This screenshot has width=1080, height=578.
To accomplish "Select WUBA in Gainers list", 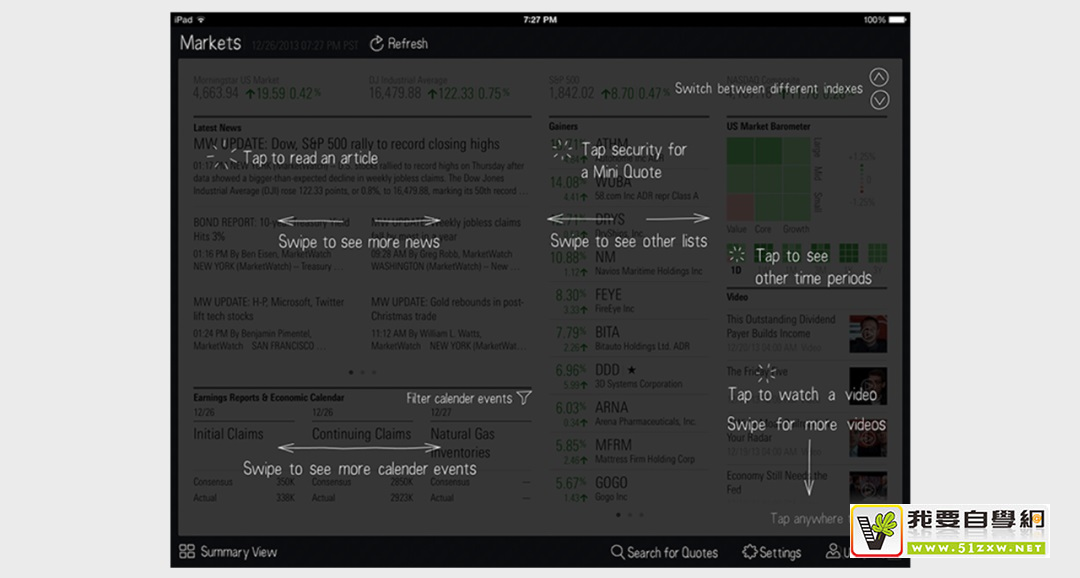I will coord(629,189).
